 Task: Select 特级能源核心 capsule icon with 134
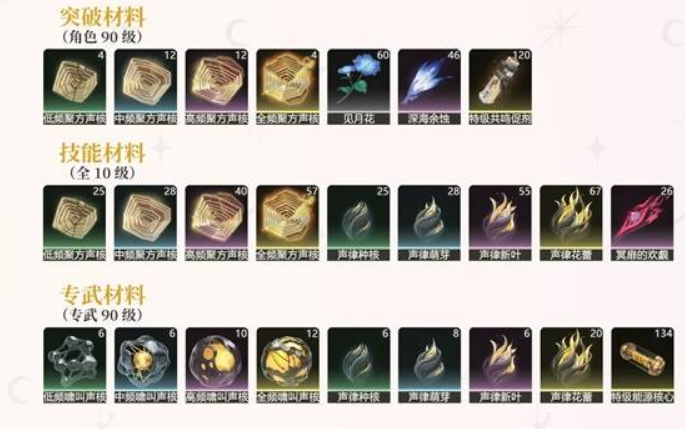click(x=642, y=365)
